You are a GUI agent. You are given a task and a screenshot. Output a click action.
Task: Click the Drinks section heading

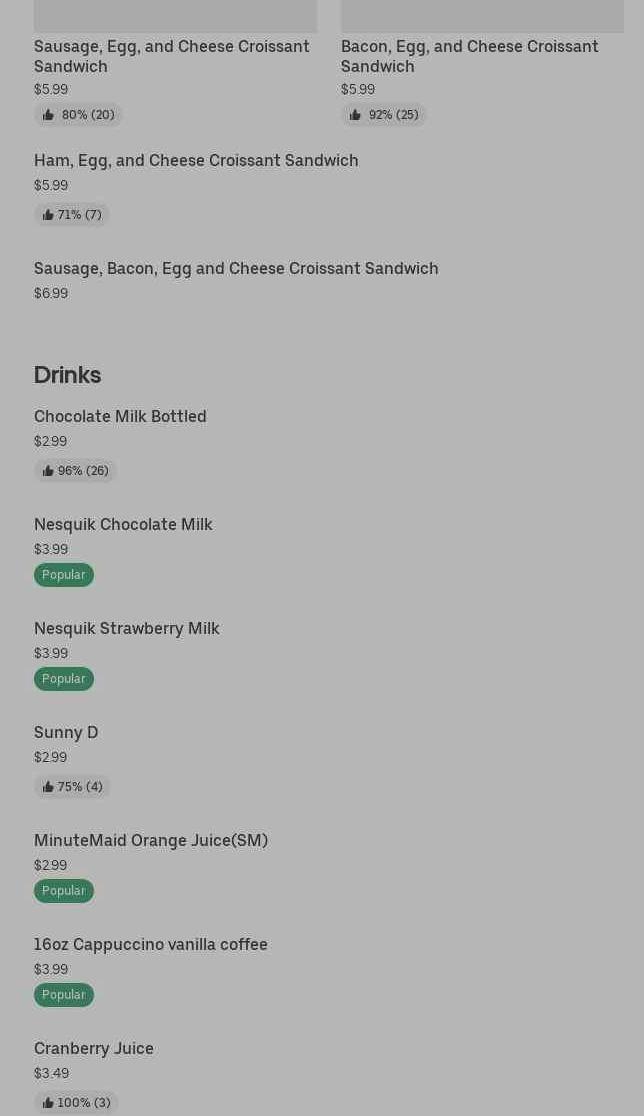click(68, 375)
